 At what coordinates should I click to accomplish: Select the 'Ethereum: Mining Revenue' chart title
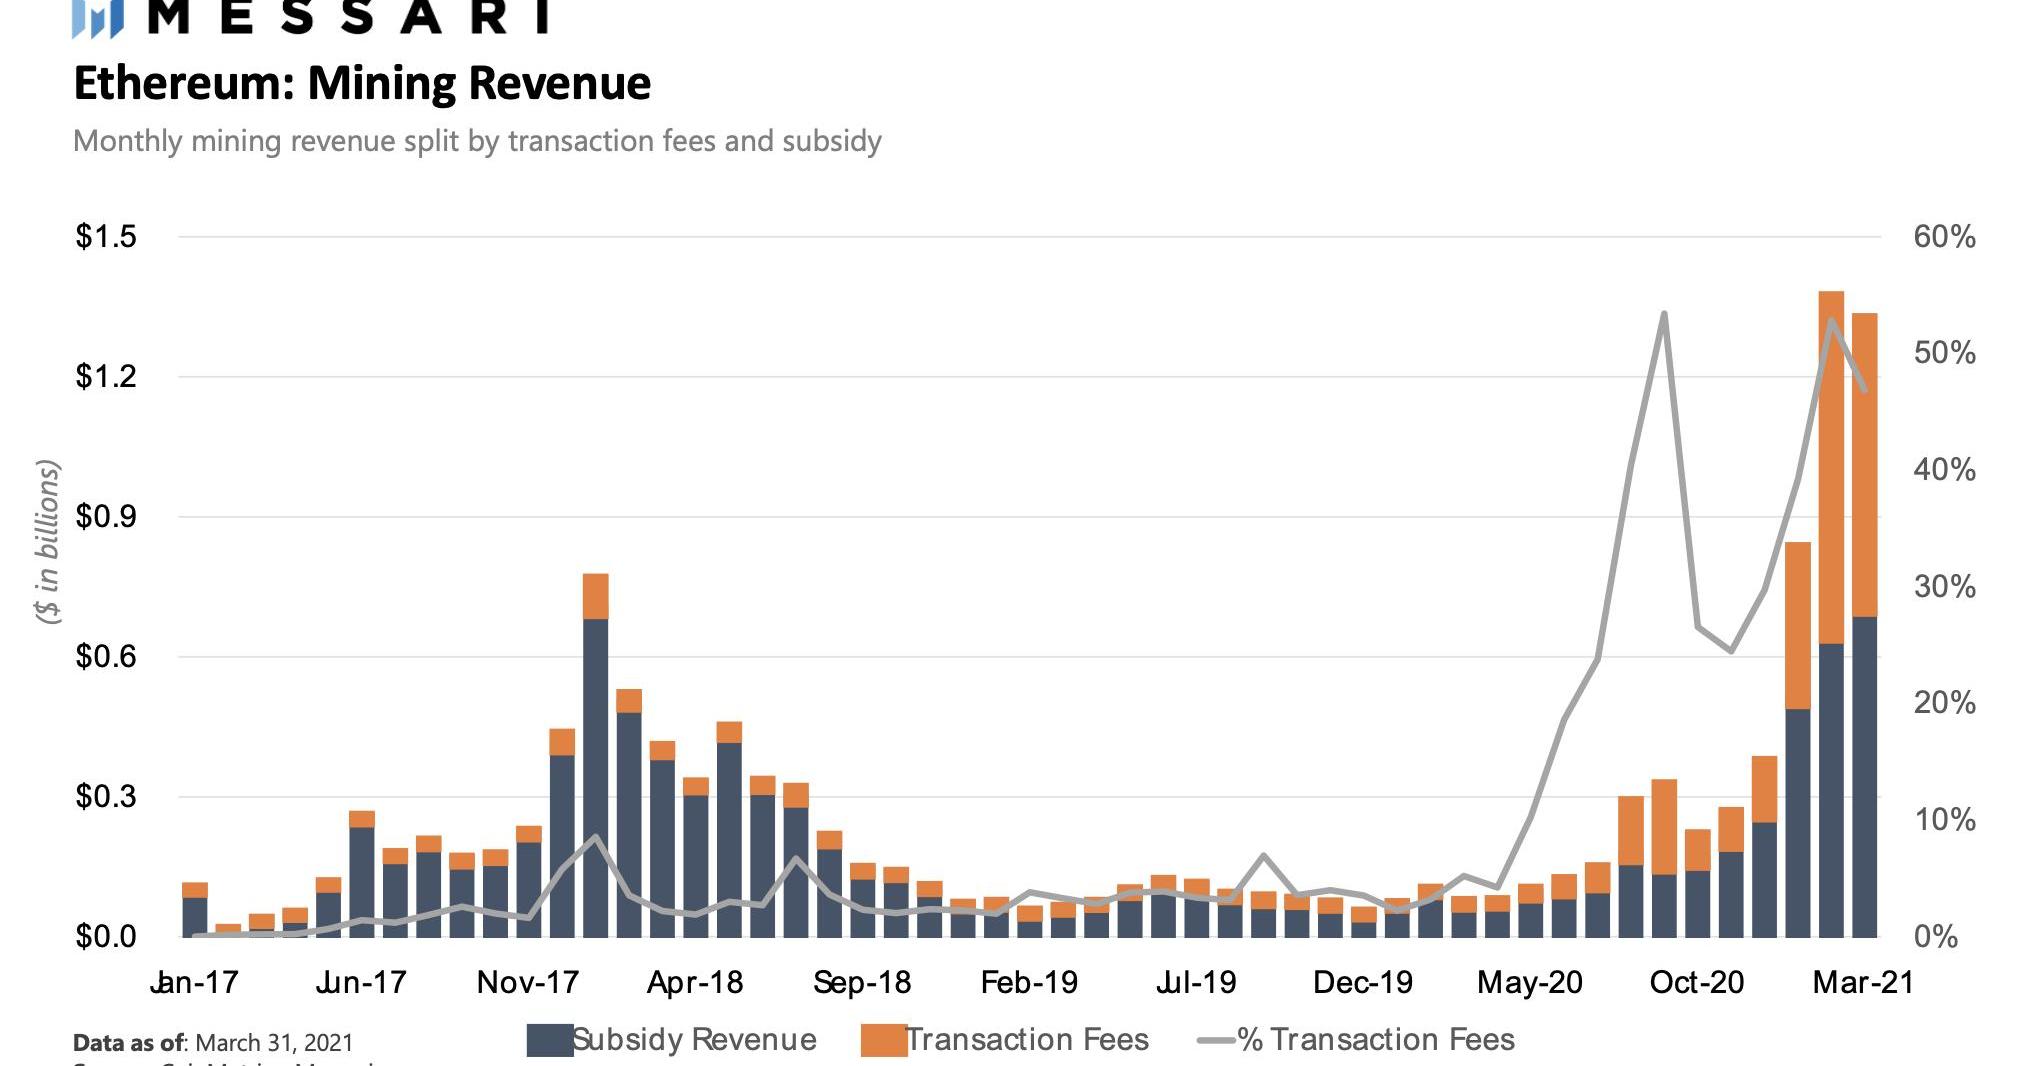(x=362, y=83)
